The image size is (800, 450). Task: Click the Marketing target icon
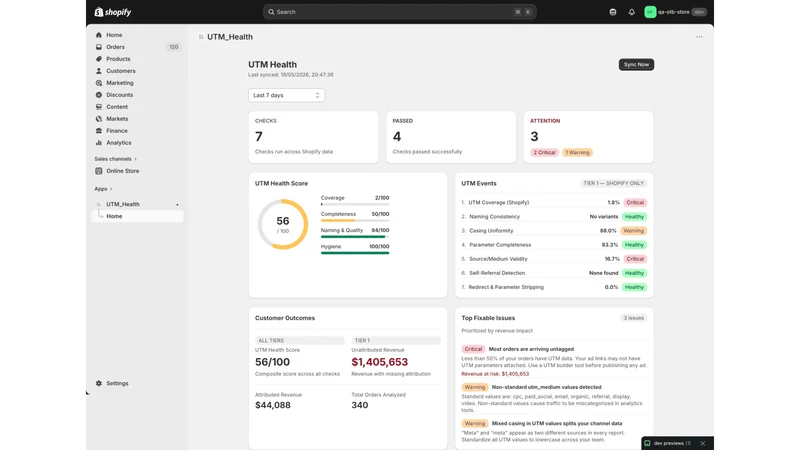tap(99, 83)
